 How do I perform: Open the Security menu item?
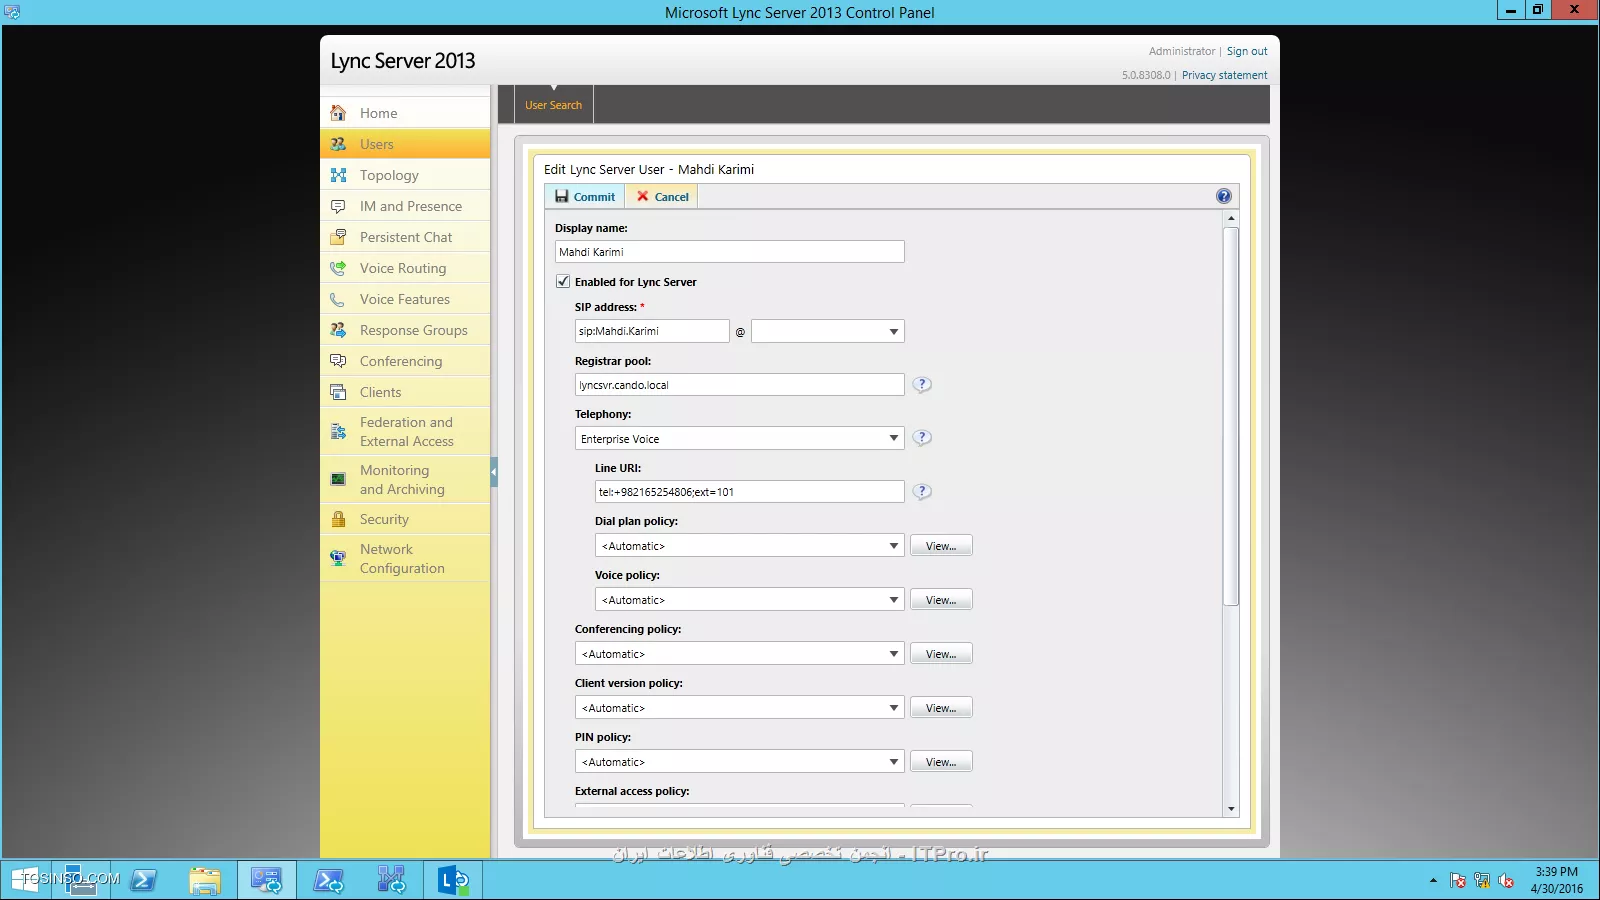[405, 519]
